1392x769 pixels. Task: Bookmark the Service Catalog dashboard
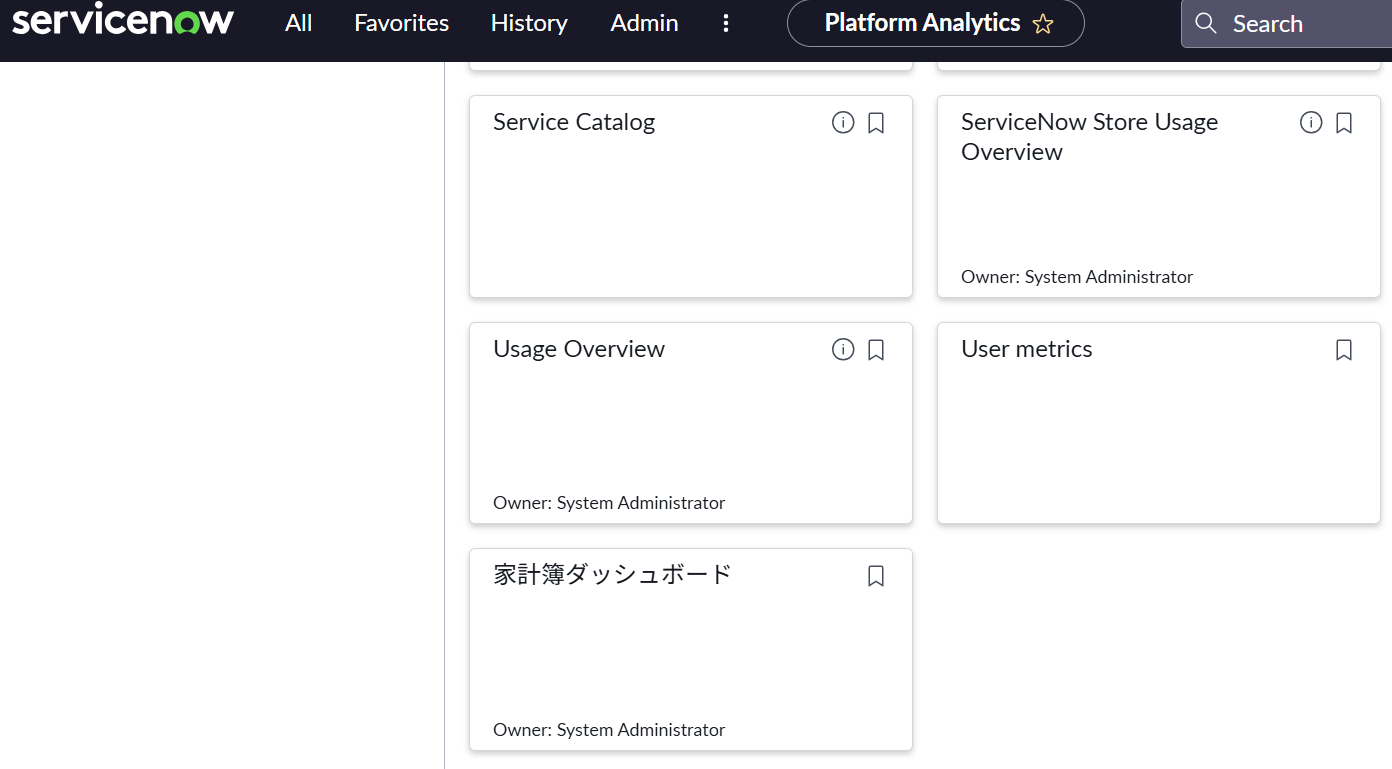pos(876,123)
